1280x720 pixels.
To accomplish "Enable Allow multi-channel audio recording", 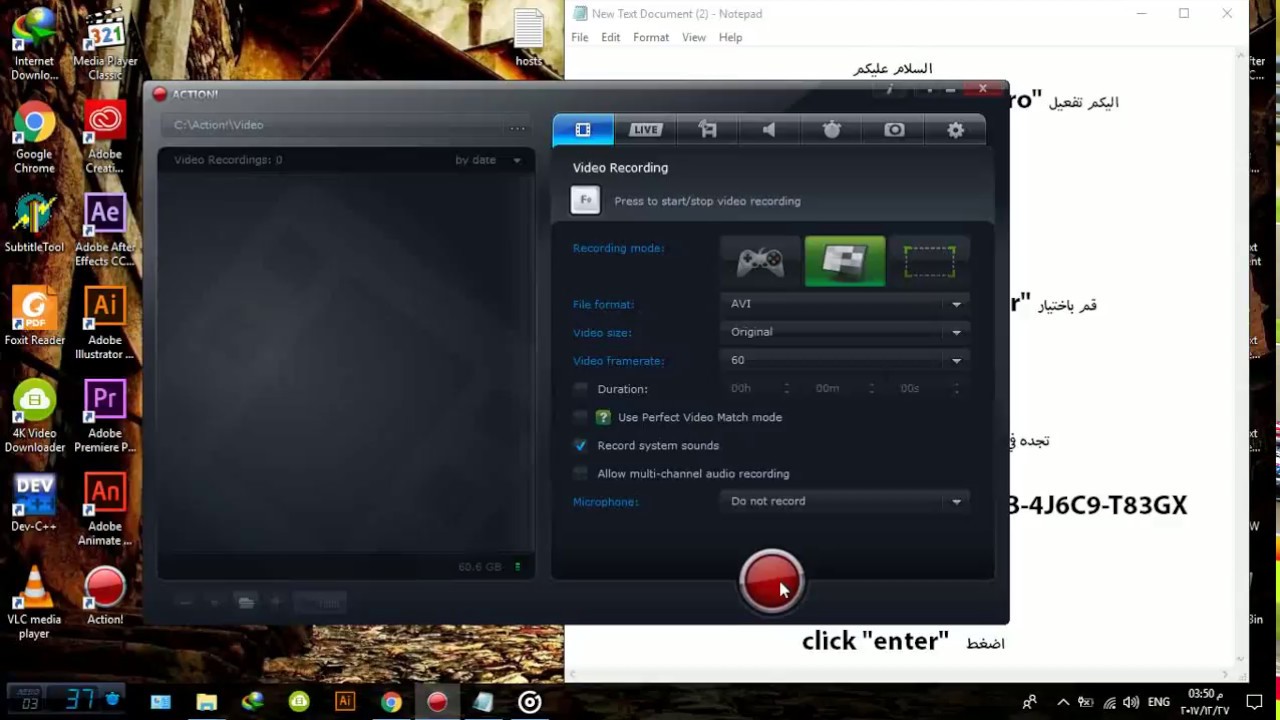I will pos(580,473).
